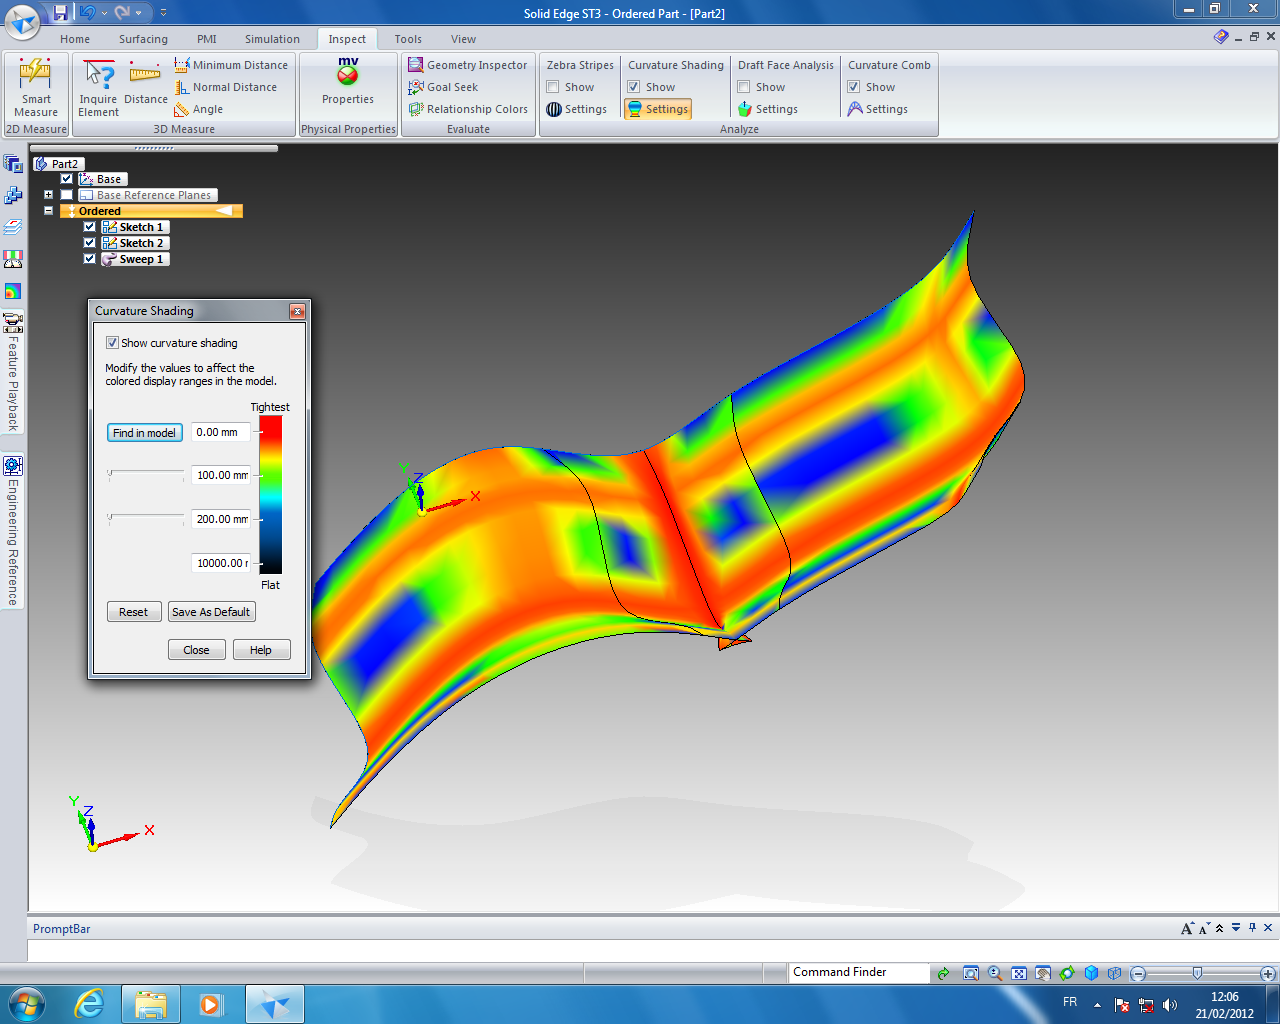The height and width of the screenshot is (1024, 1280).
Task: Open the Solid Edge application button
Action: [x=22, y=20]
